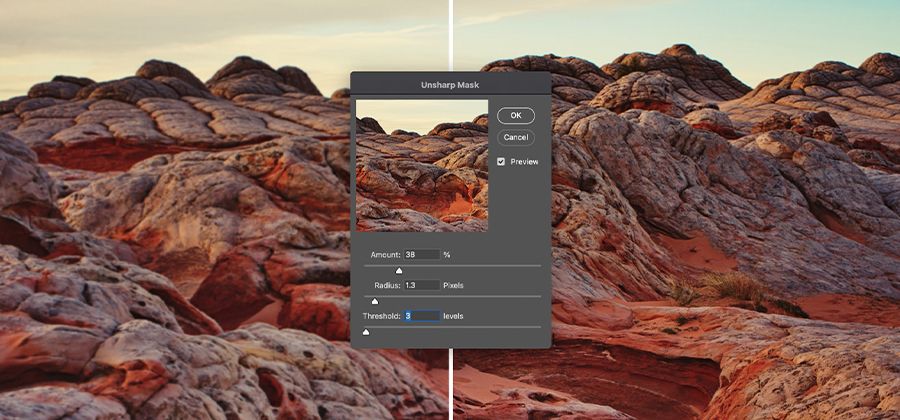This screenshot has height=420, width=900.
Task: Click the Amount percentage input field
Action: 422,255
